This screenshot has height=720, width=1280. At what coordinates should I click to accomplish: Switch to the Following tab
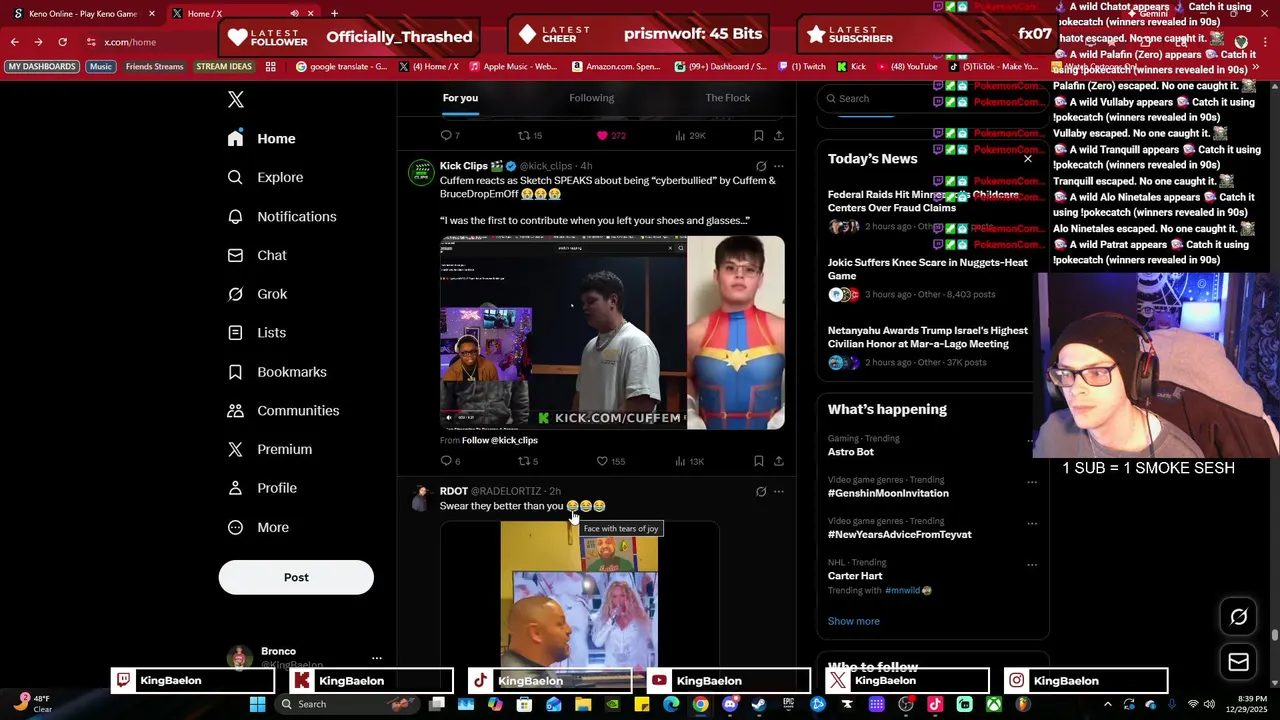pyautogui.click(x=592, y=98)
